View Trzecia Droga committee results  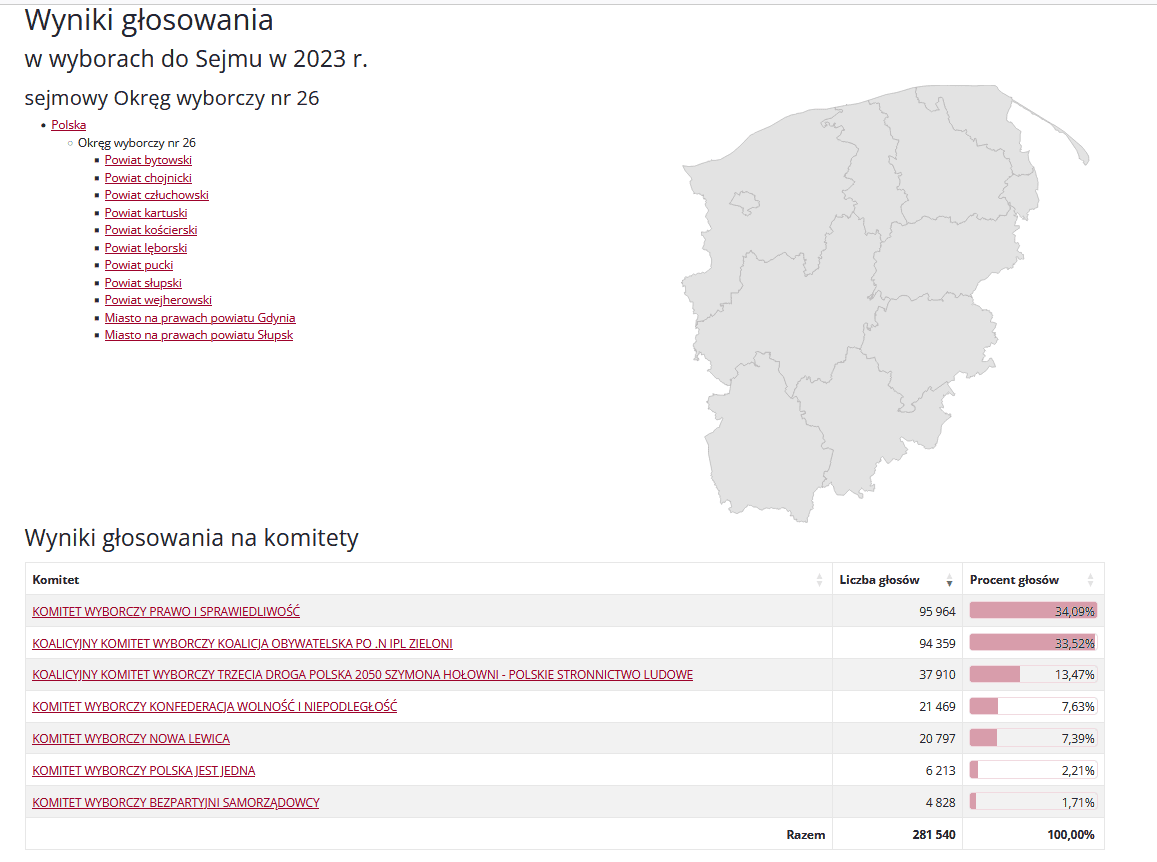click(x=362, y=675)
